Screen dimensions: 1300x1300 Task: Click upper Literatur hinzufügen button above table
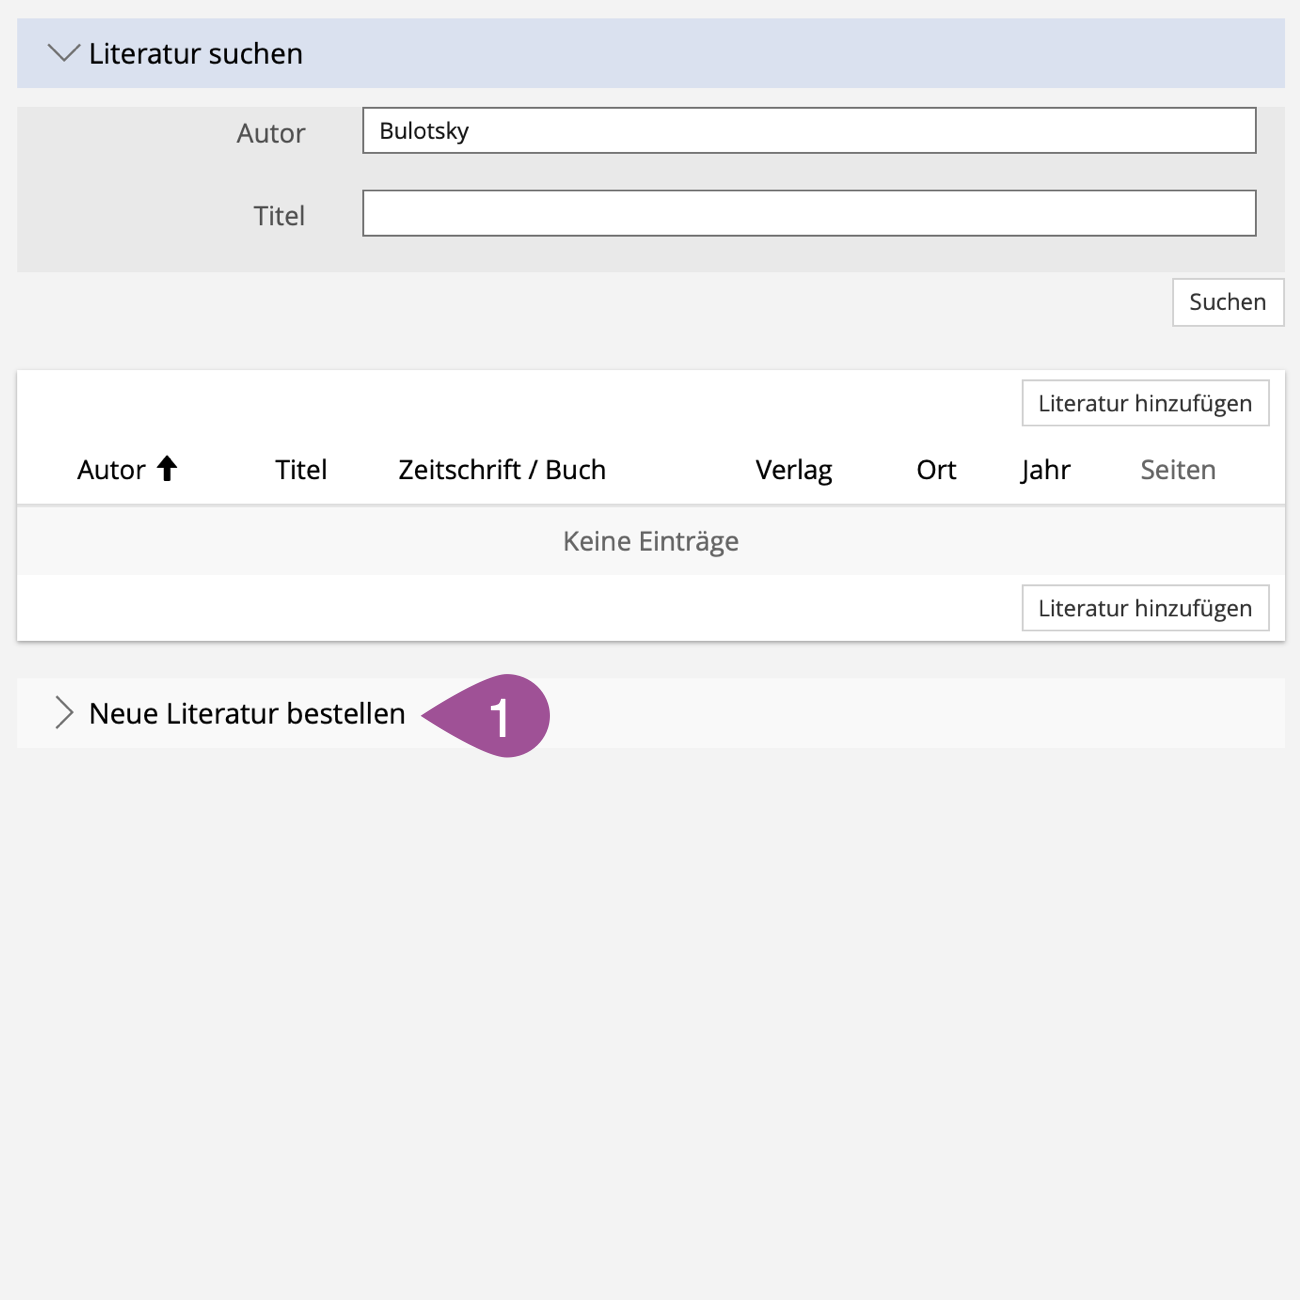click(1144, 403)
